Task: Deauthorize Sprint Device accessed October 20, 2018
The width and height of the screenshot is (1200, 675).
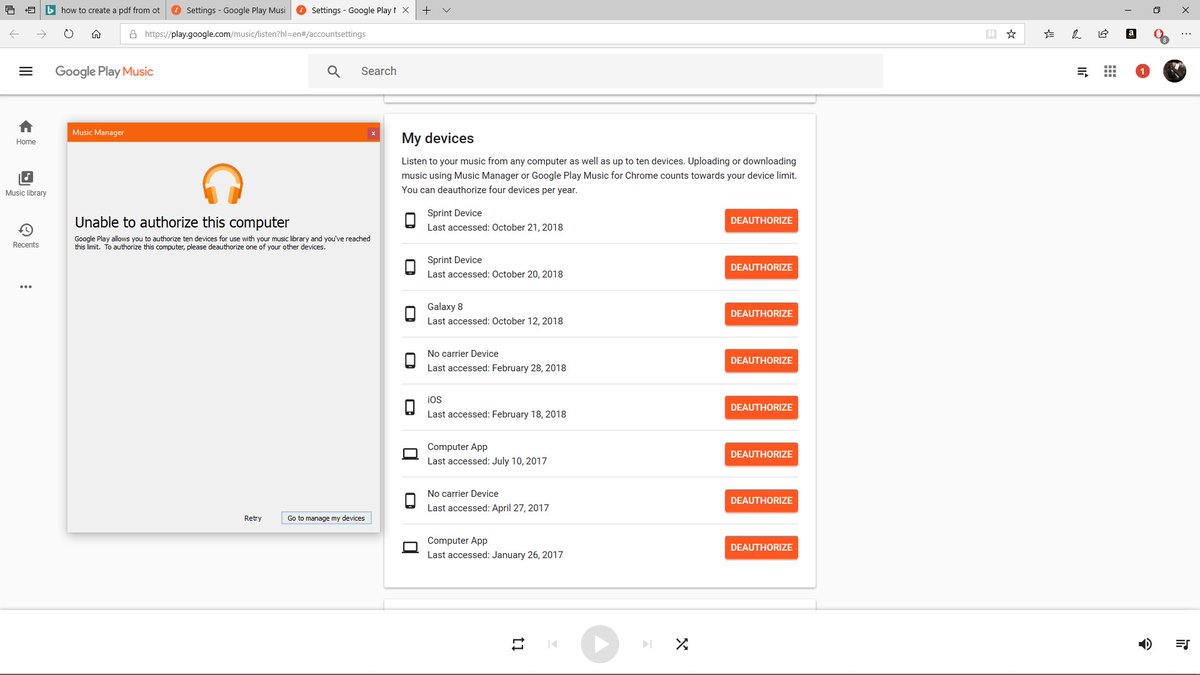Action: click(761, 267)
